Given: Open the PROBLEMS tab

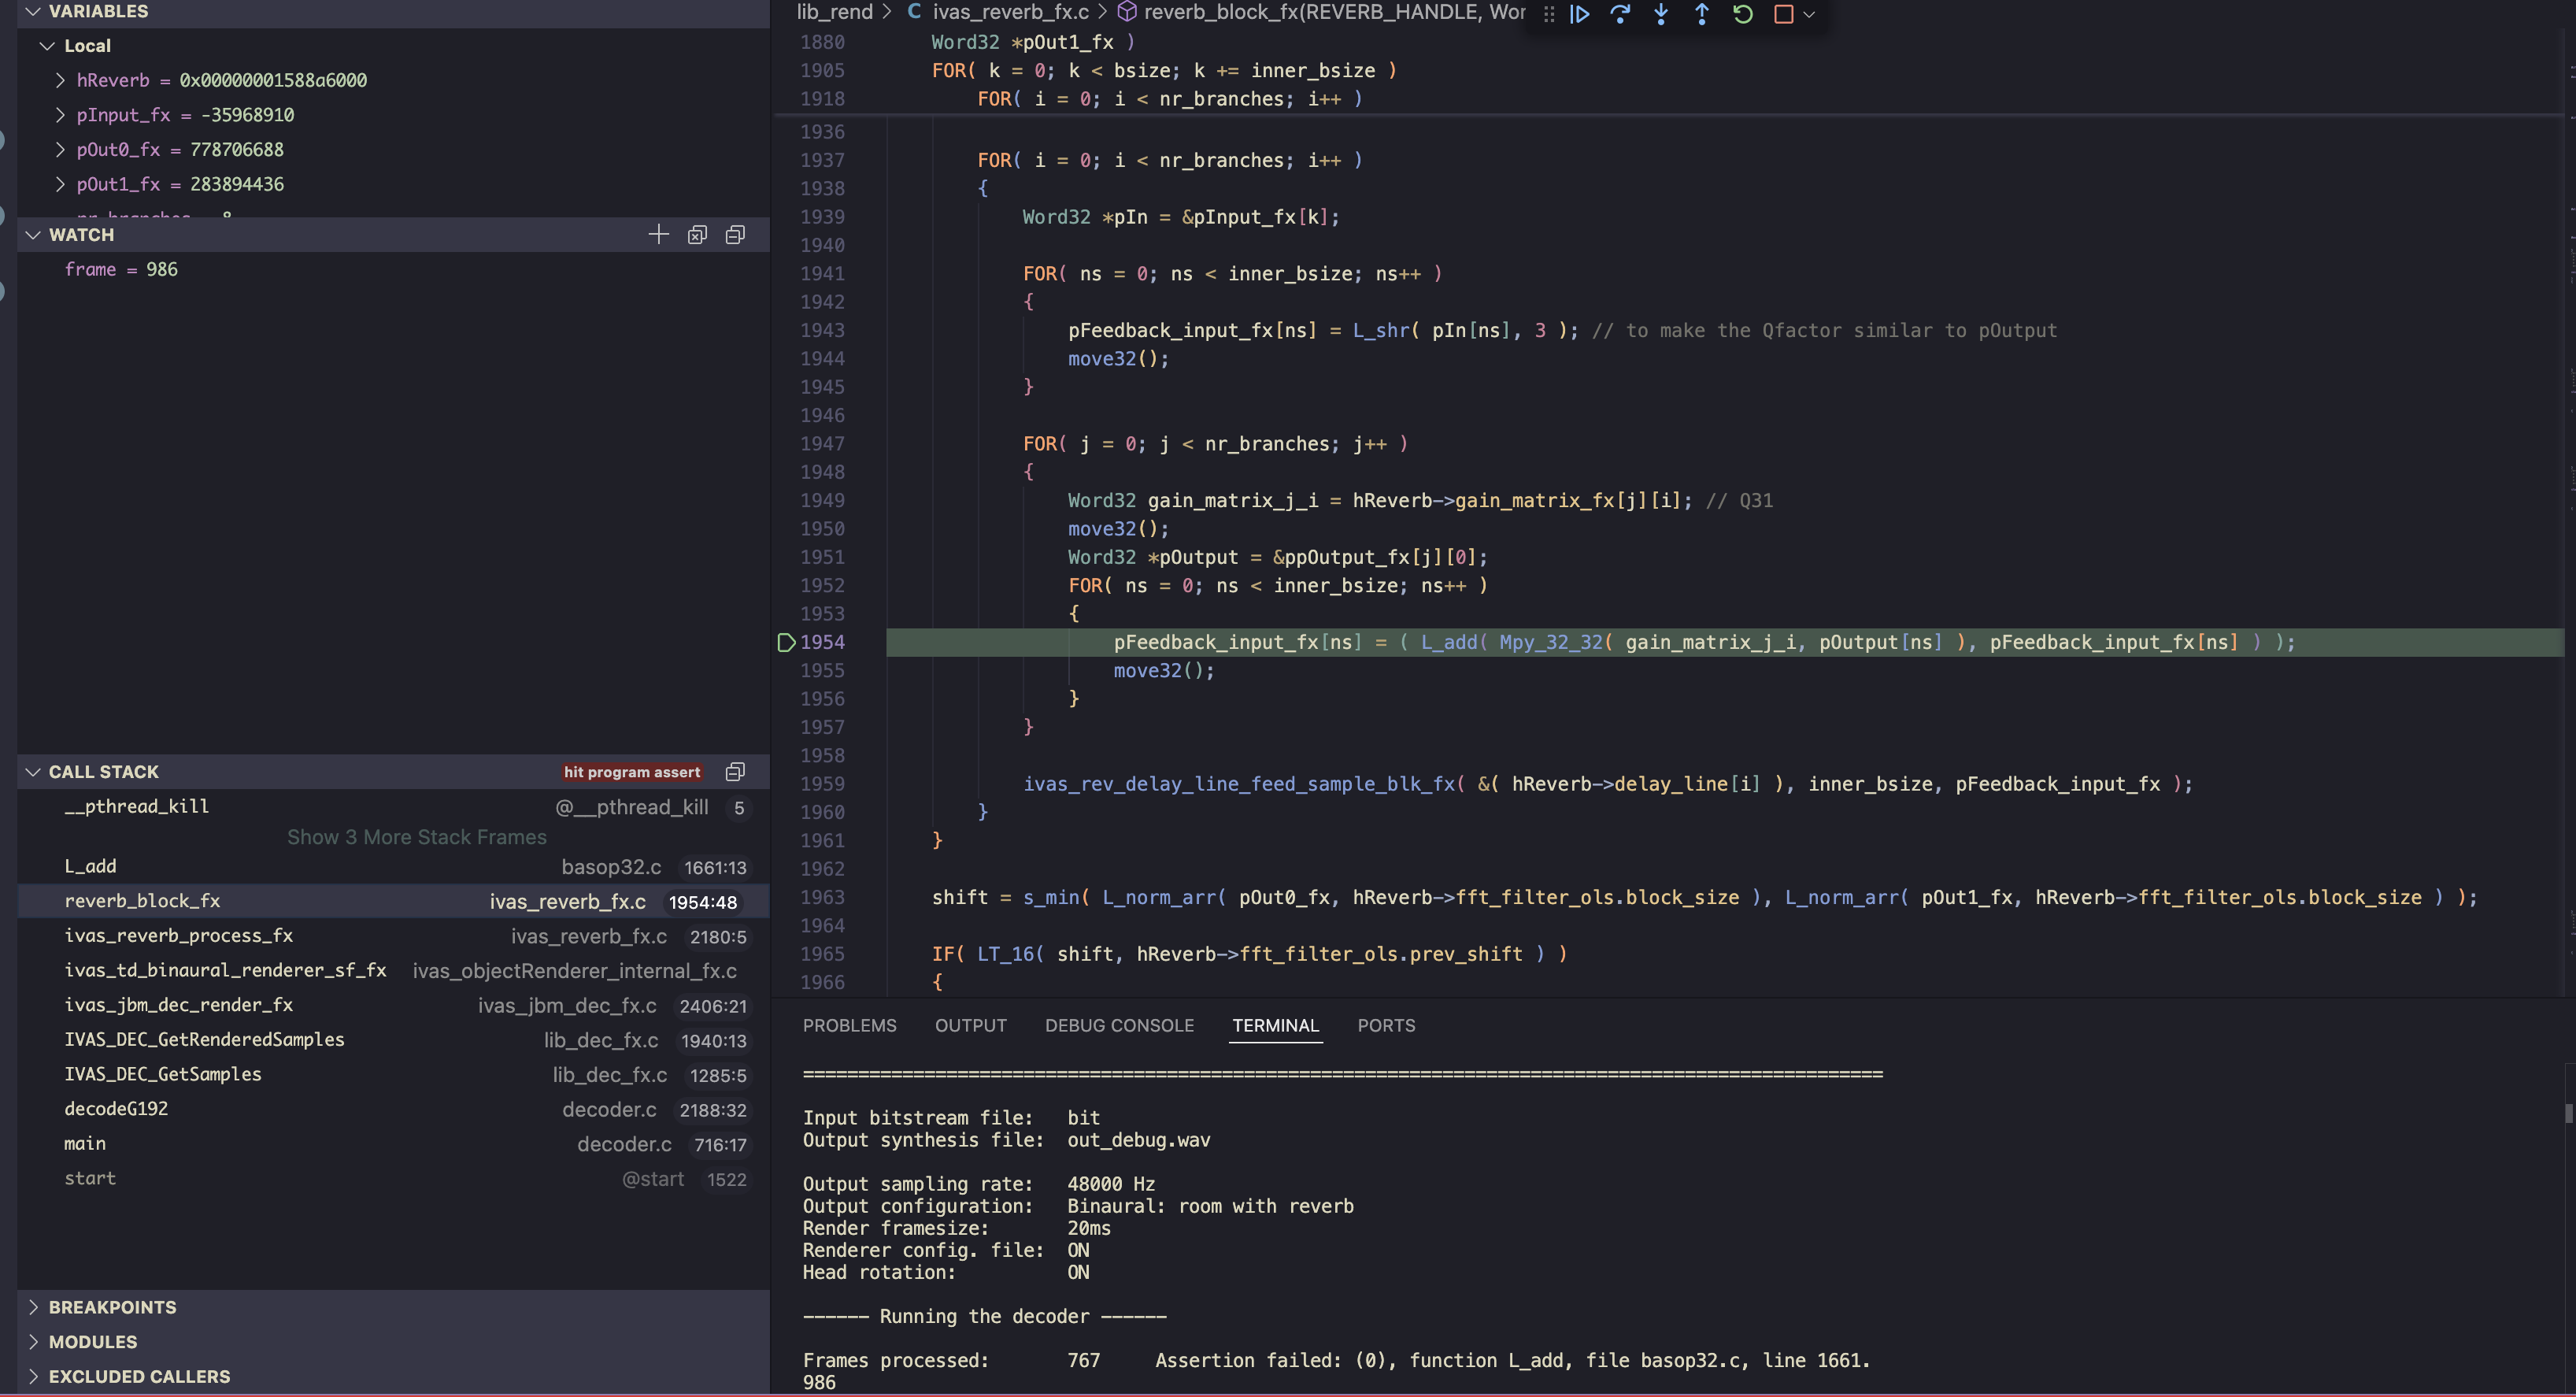Looking at the screenshot, I should click(x=849, y=1026).
